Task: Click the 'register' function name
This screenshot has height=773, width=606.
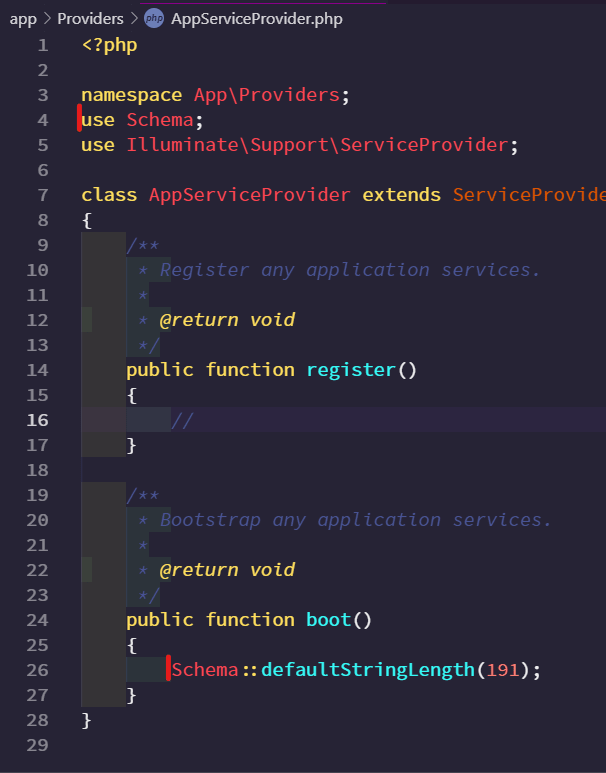Action: click(x=351, y=370)
